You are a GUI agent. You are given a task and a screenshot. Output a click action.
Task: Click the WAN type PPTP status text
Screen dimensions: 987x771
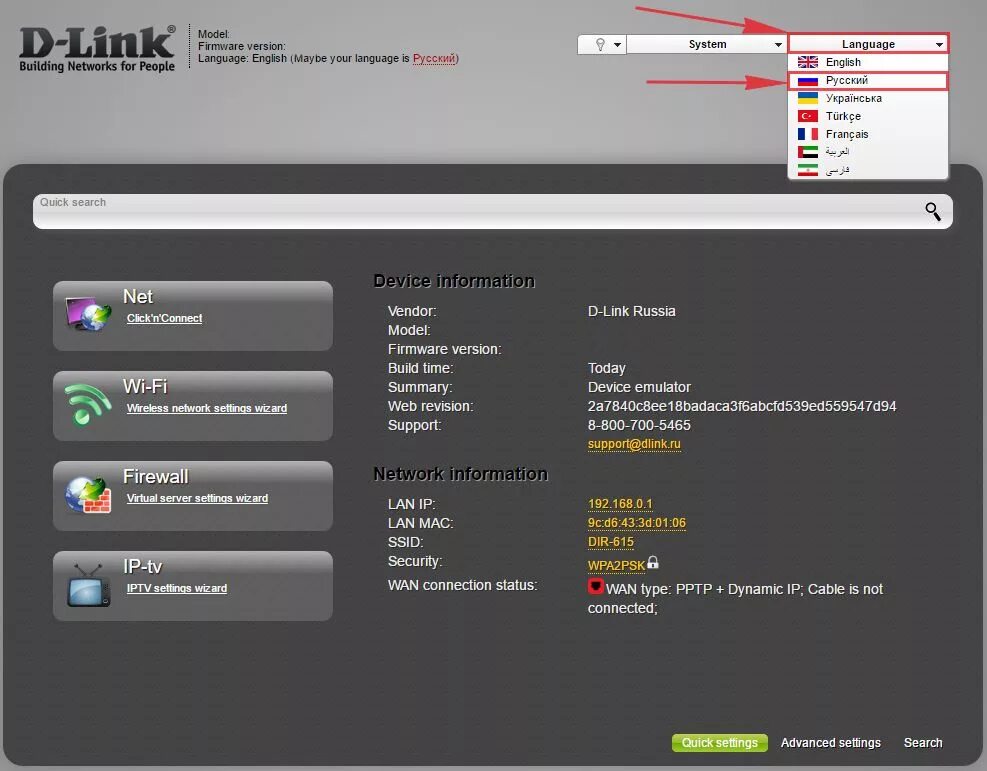pyautogui.click(x=735, y=599)
